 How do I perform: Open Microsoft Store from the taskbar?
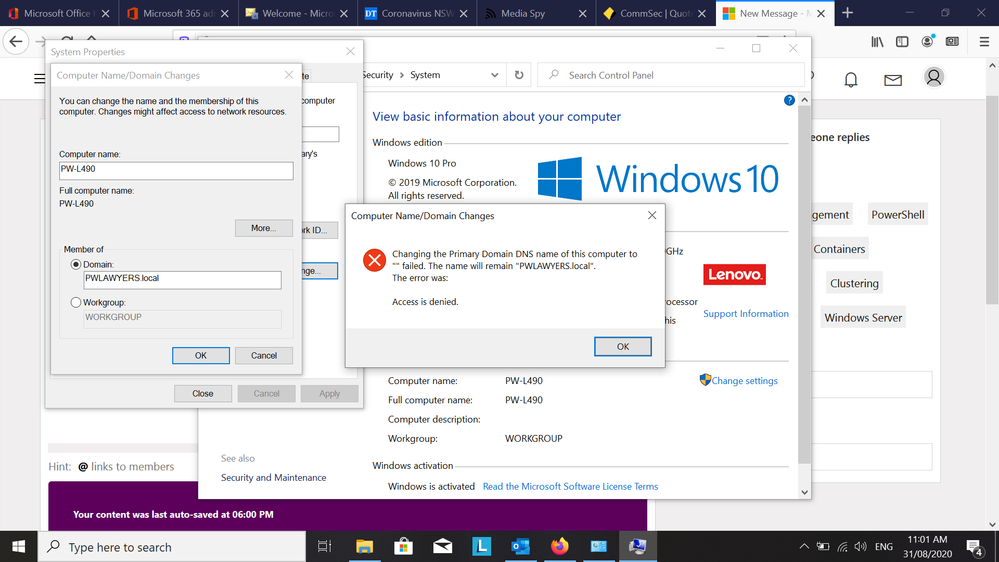coord(403,547)
